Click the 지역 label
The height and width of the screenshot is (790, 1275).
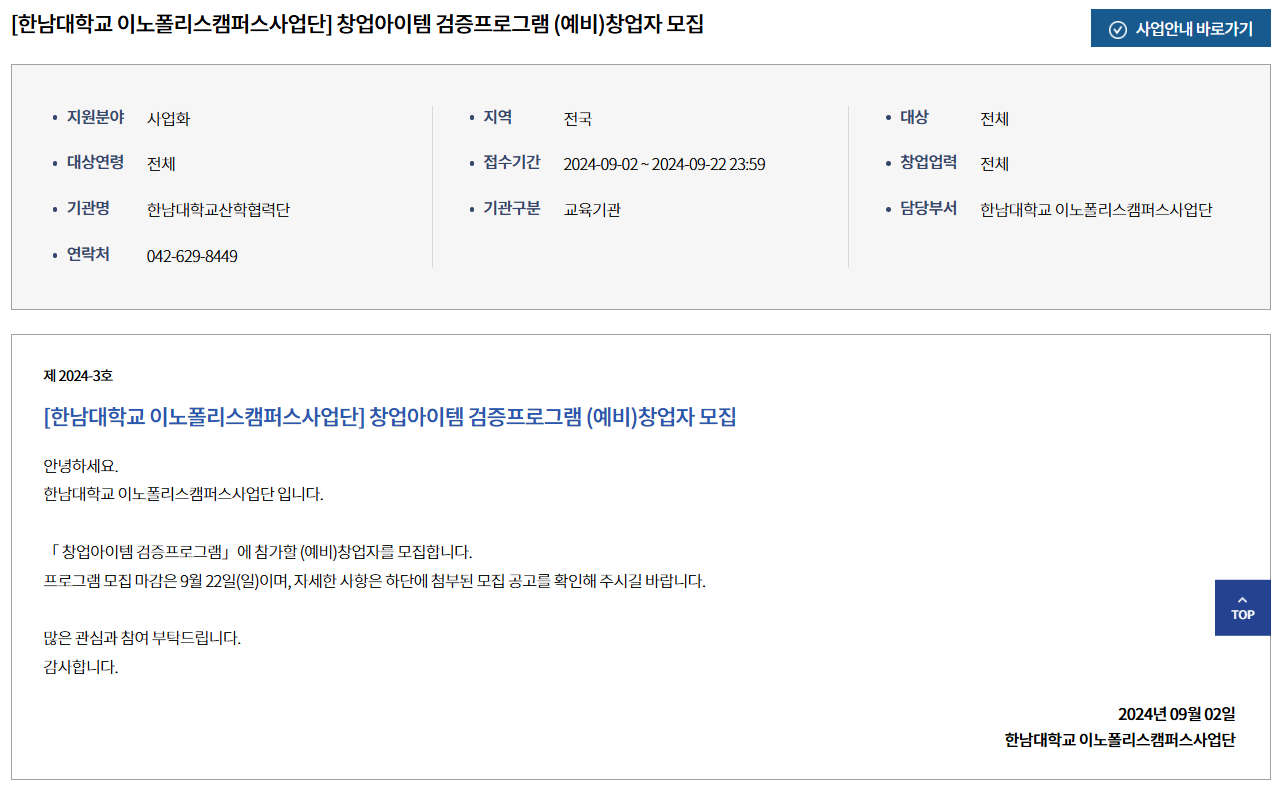498,117
